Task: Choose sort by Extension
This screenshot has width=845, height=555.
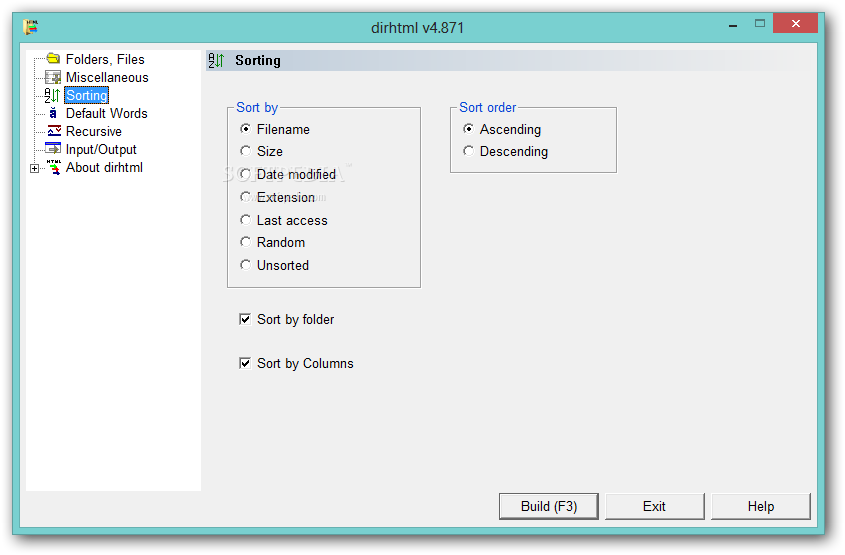Action: coord(278,197)
